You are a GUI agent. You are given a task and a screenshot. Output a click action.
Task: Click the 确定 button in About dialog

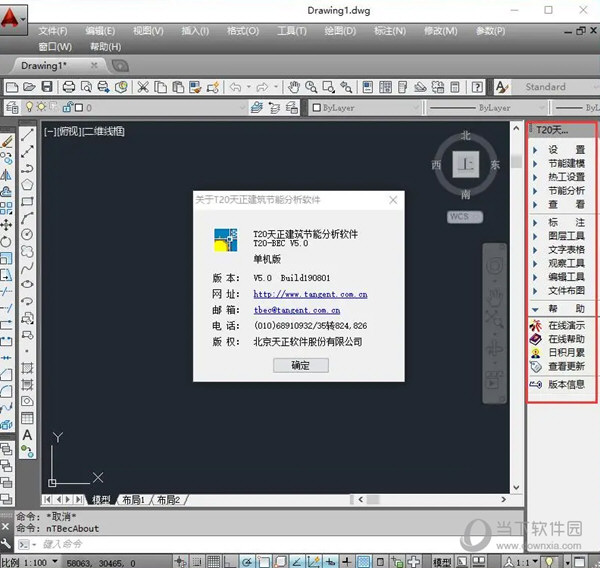pos(300,365)
